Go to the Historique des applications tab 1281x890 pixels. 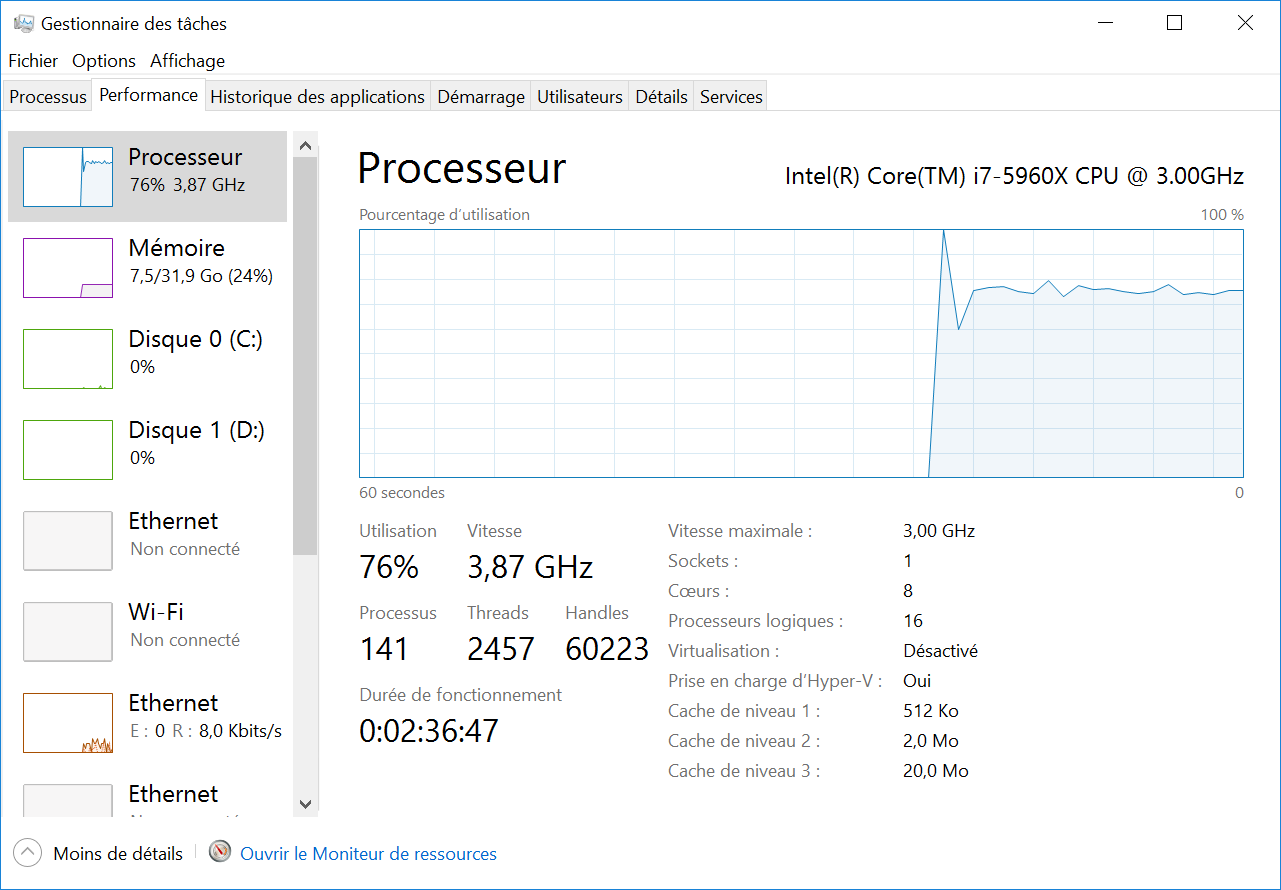pos(318,97)
